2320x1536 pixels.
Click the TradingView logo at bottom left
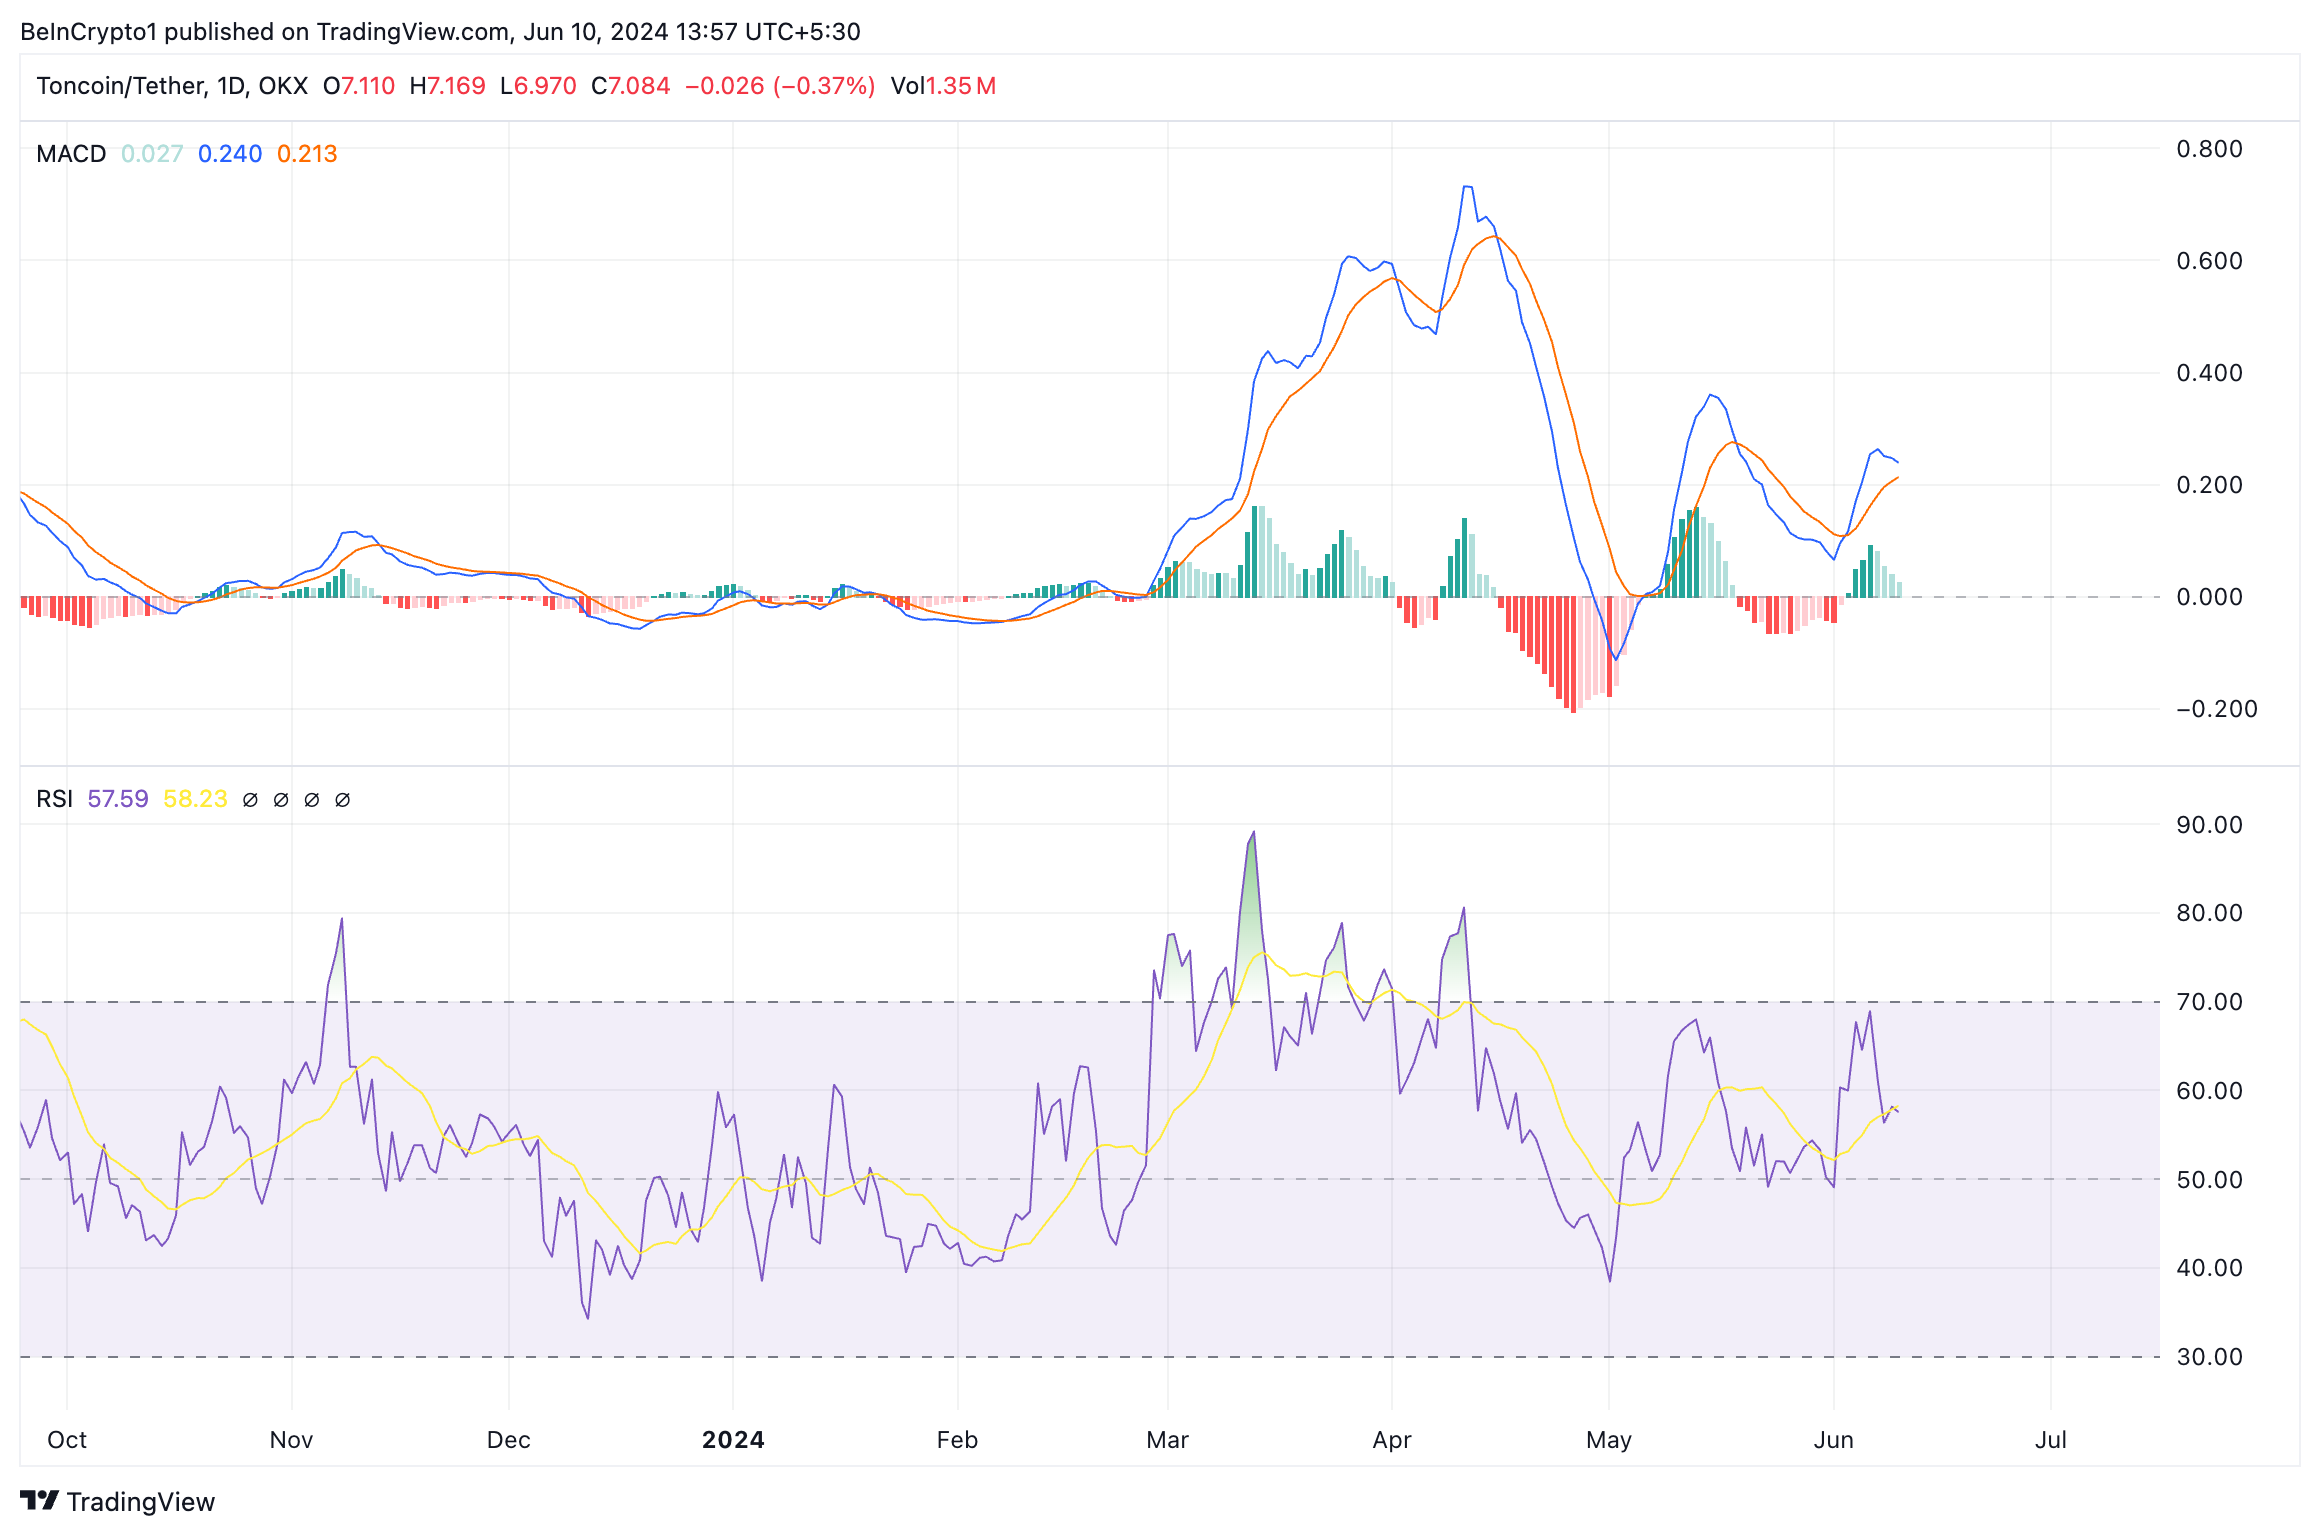(117, 1501)
